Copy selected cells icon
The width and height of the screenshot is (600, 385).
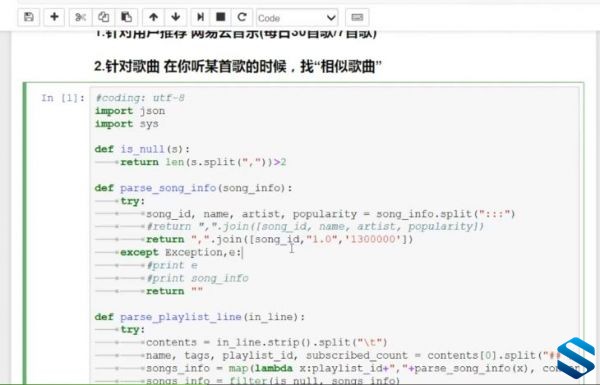tap(103, 18)
